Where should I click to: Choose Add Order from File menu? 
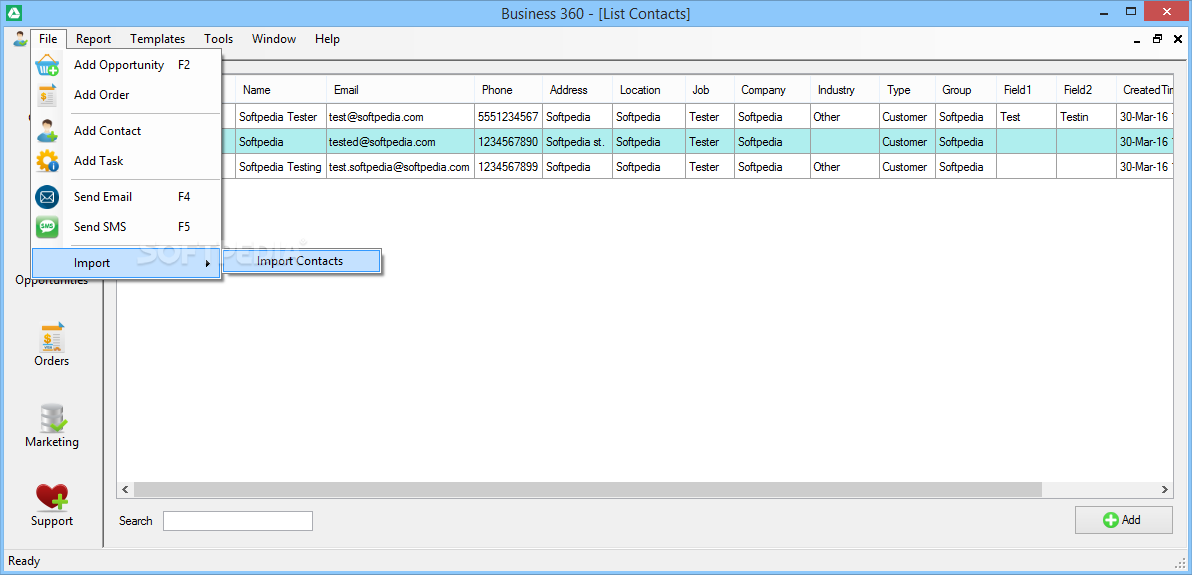126,95
